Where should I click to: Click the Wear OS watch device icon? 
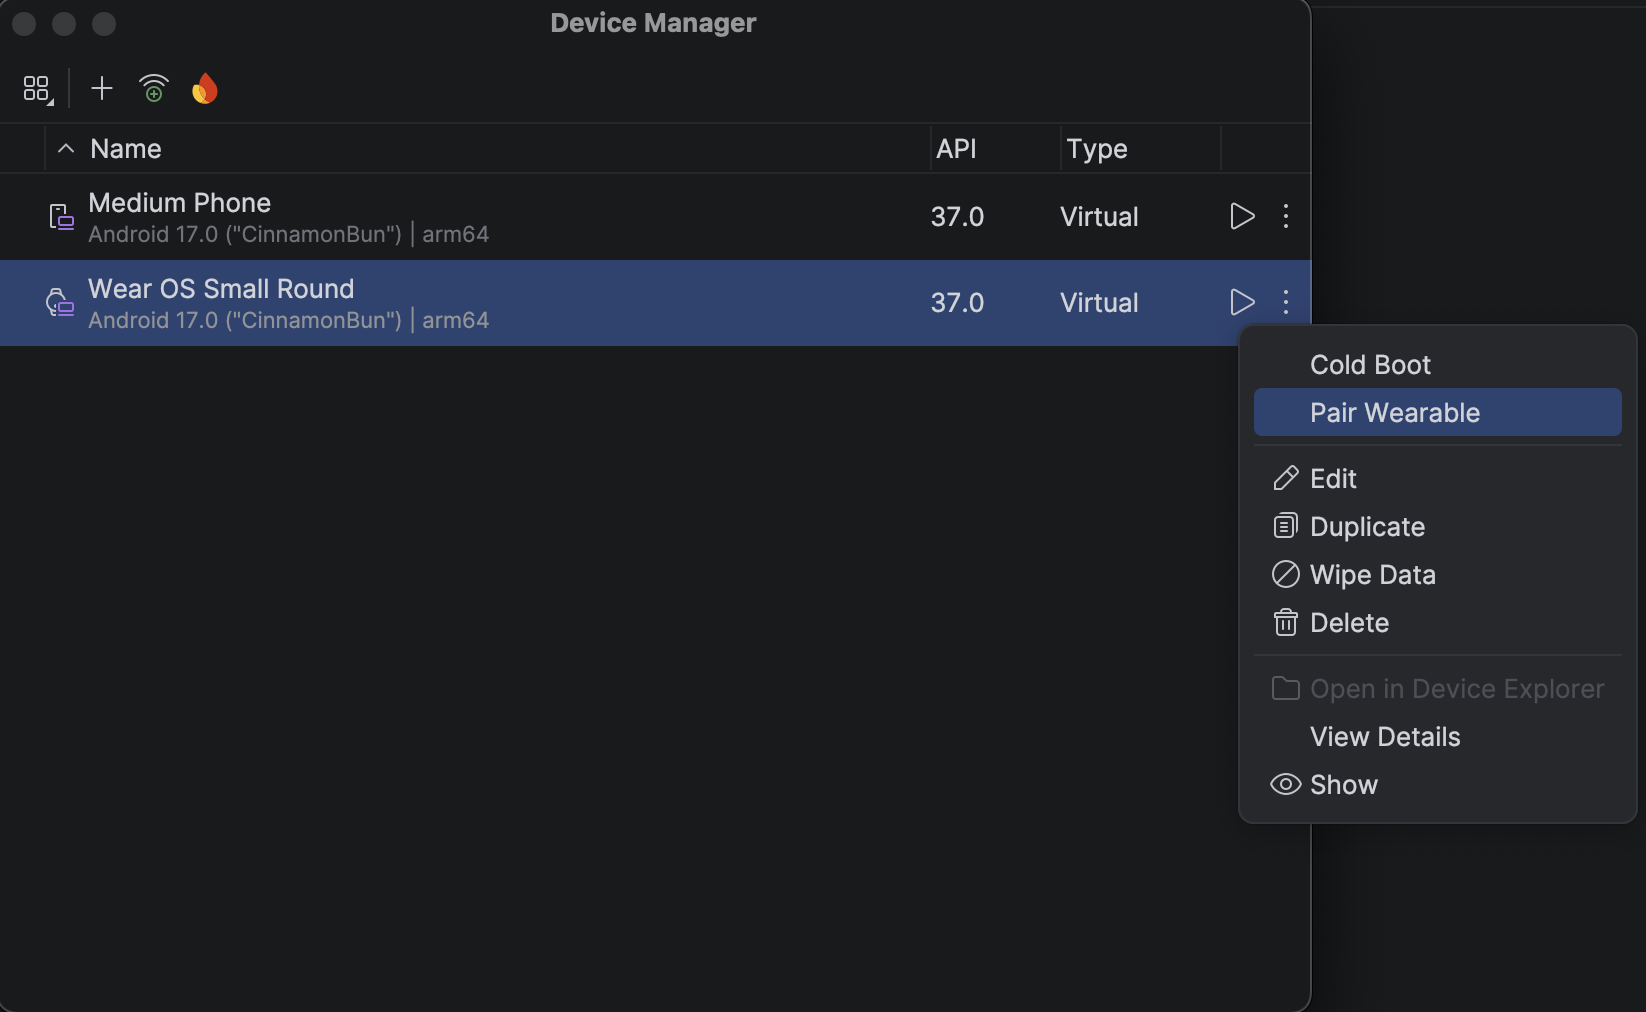coord(60,303)
